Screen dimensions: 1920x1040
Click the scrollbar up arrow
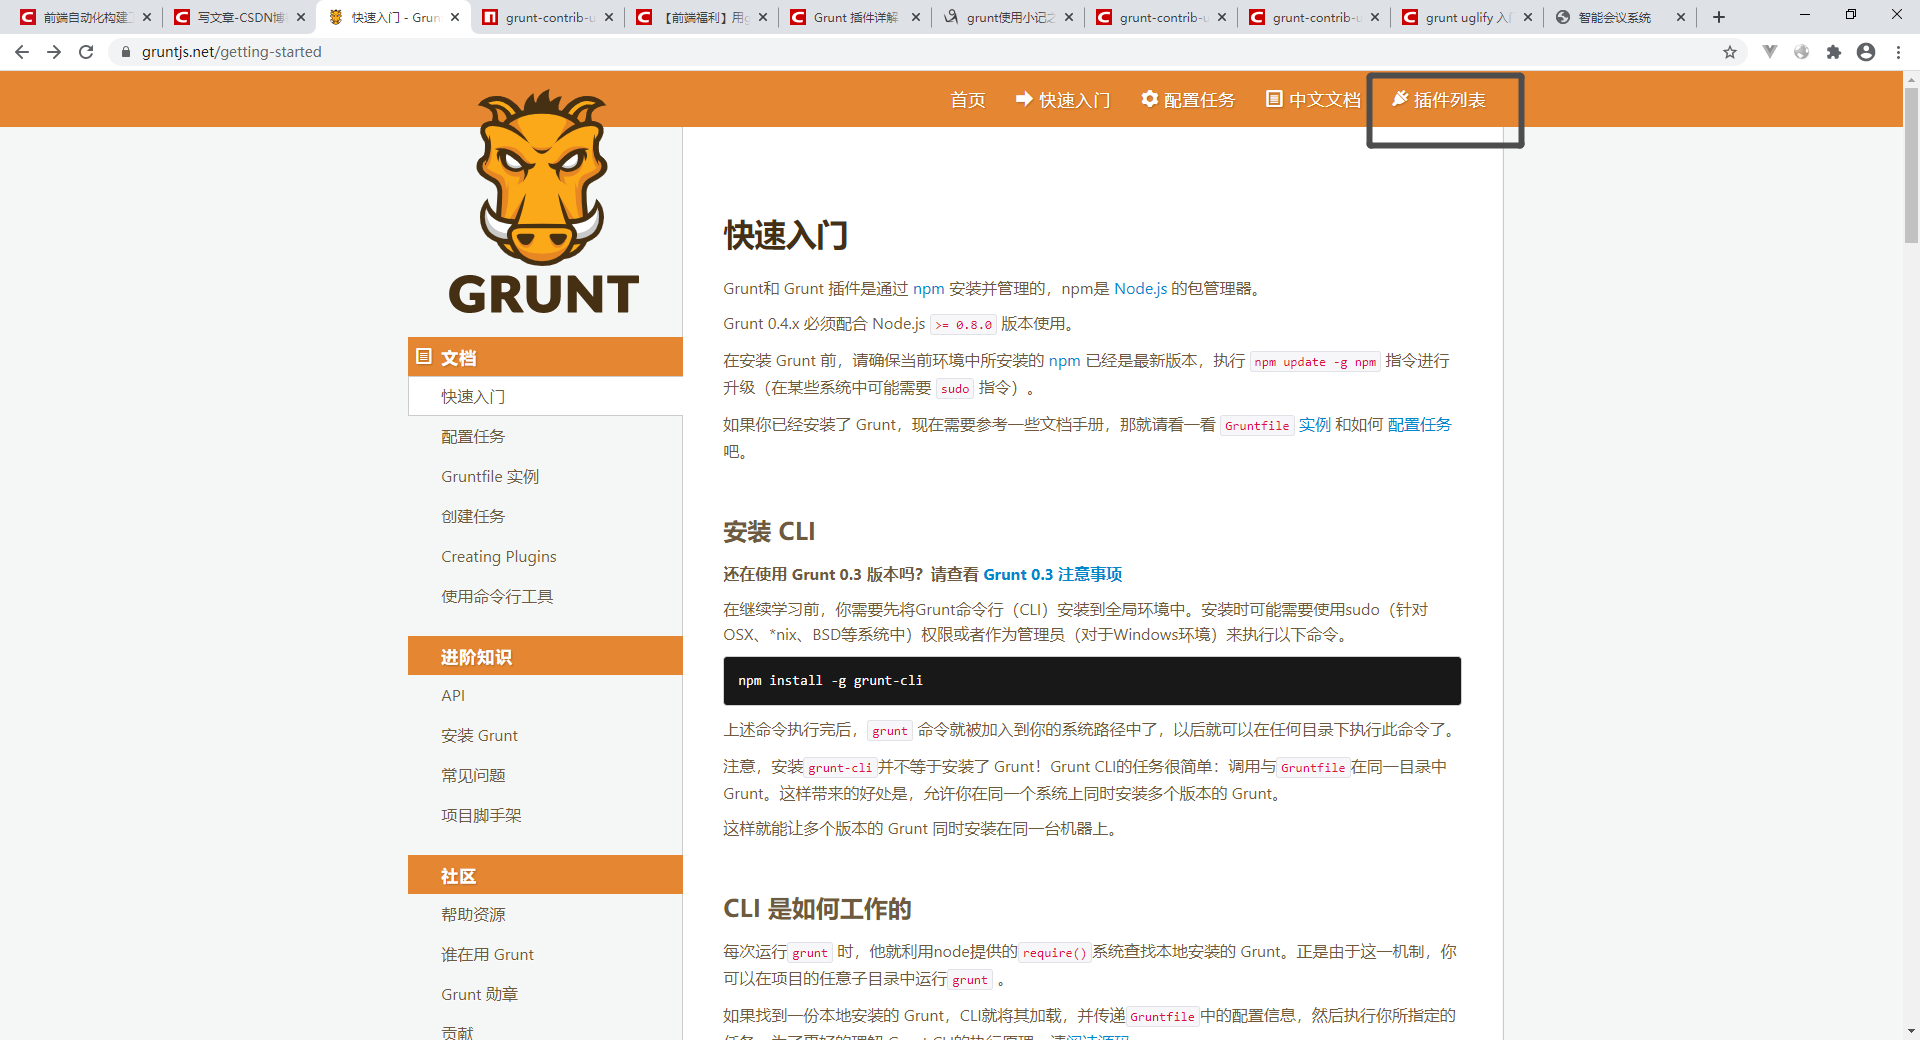1911,78
